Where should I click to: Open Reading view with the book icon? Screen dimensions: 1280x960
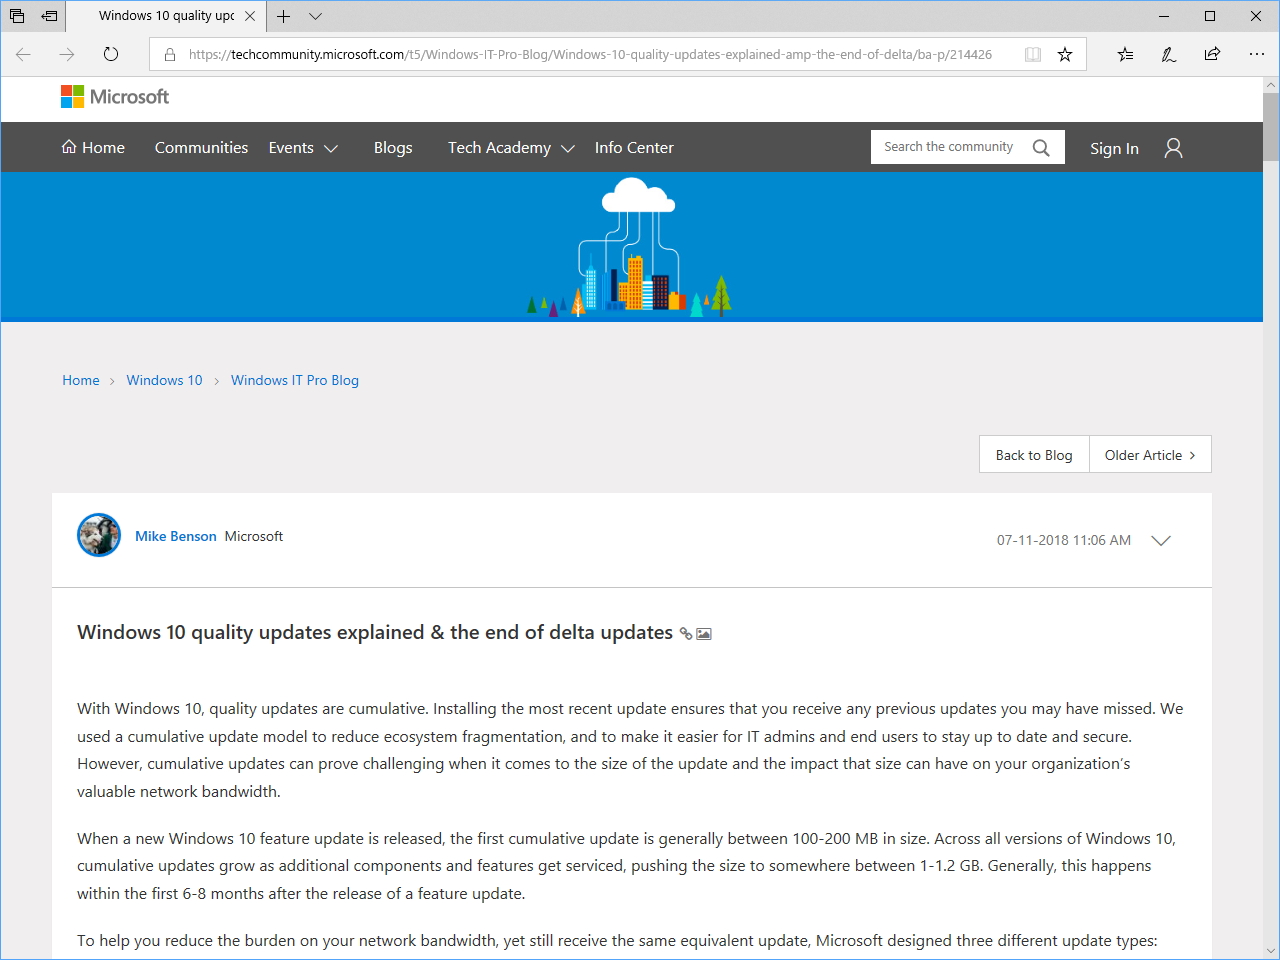(1033, 55)
